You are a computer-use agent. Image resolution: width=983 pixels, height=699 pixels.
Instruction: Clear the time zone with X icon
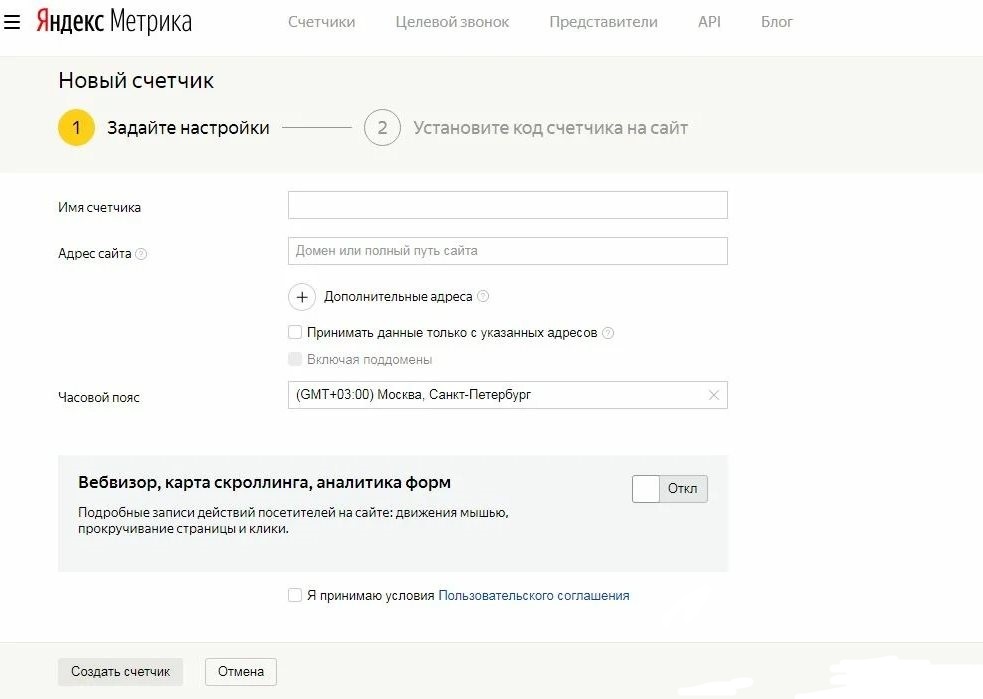click(x=713, y=395)
